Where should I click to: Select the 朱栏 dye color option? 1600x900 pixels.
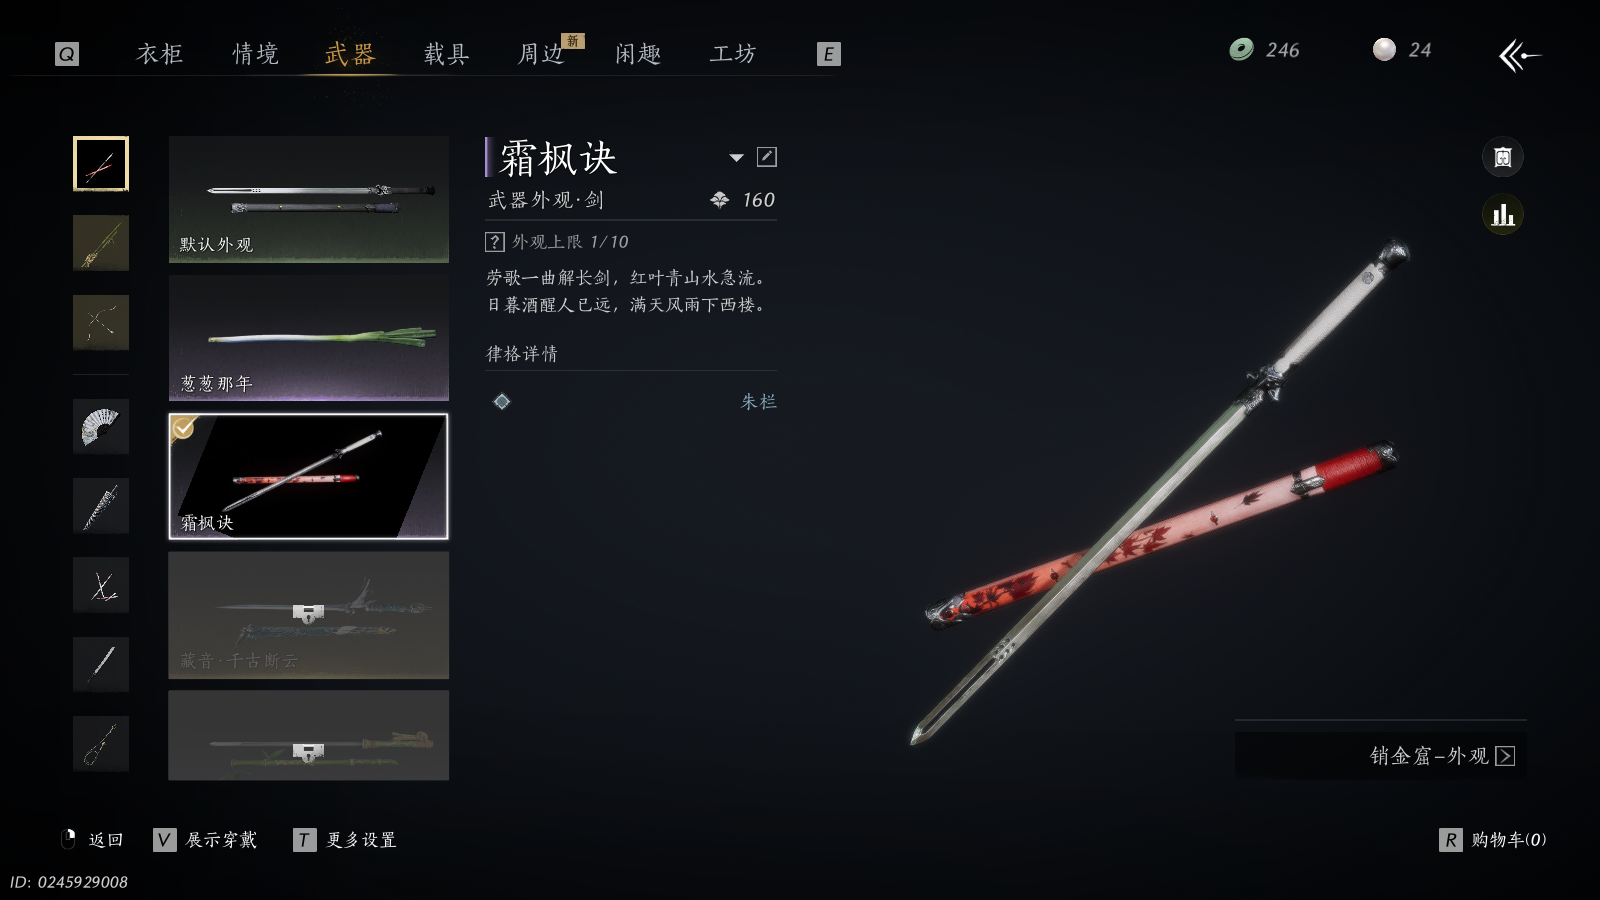(758, 402)
